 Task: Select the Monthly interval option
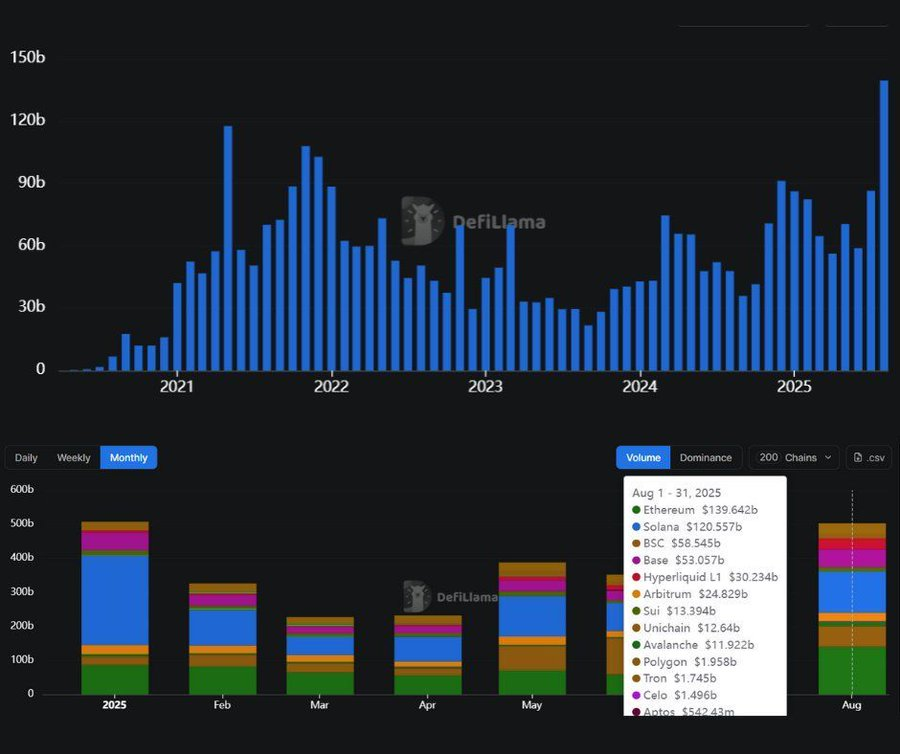point(129,458)
